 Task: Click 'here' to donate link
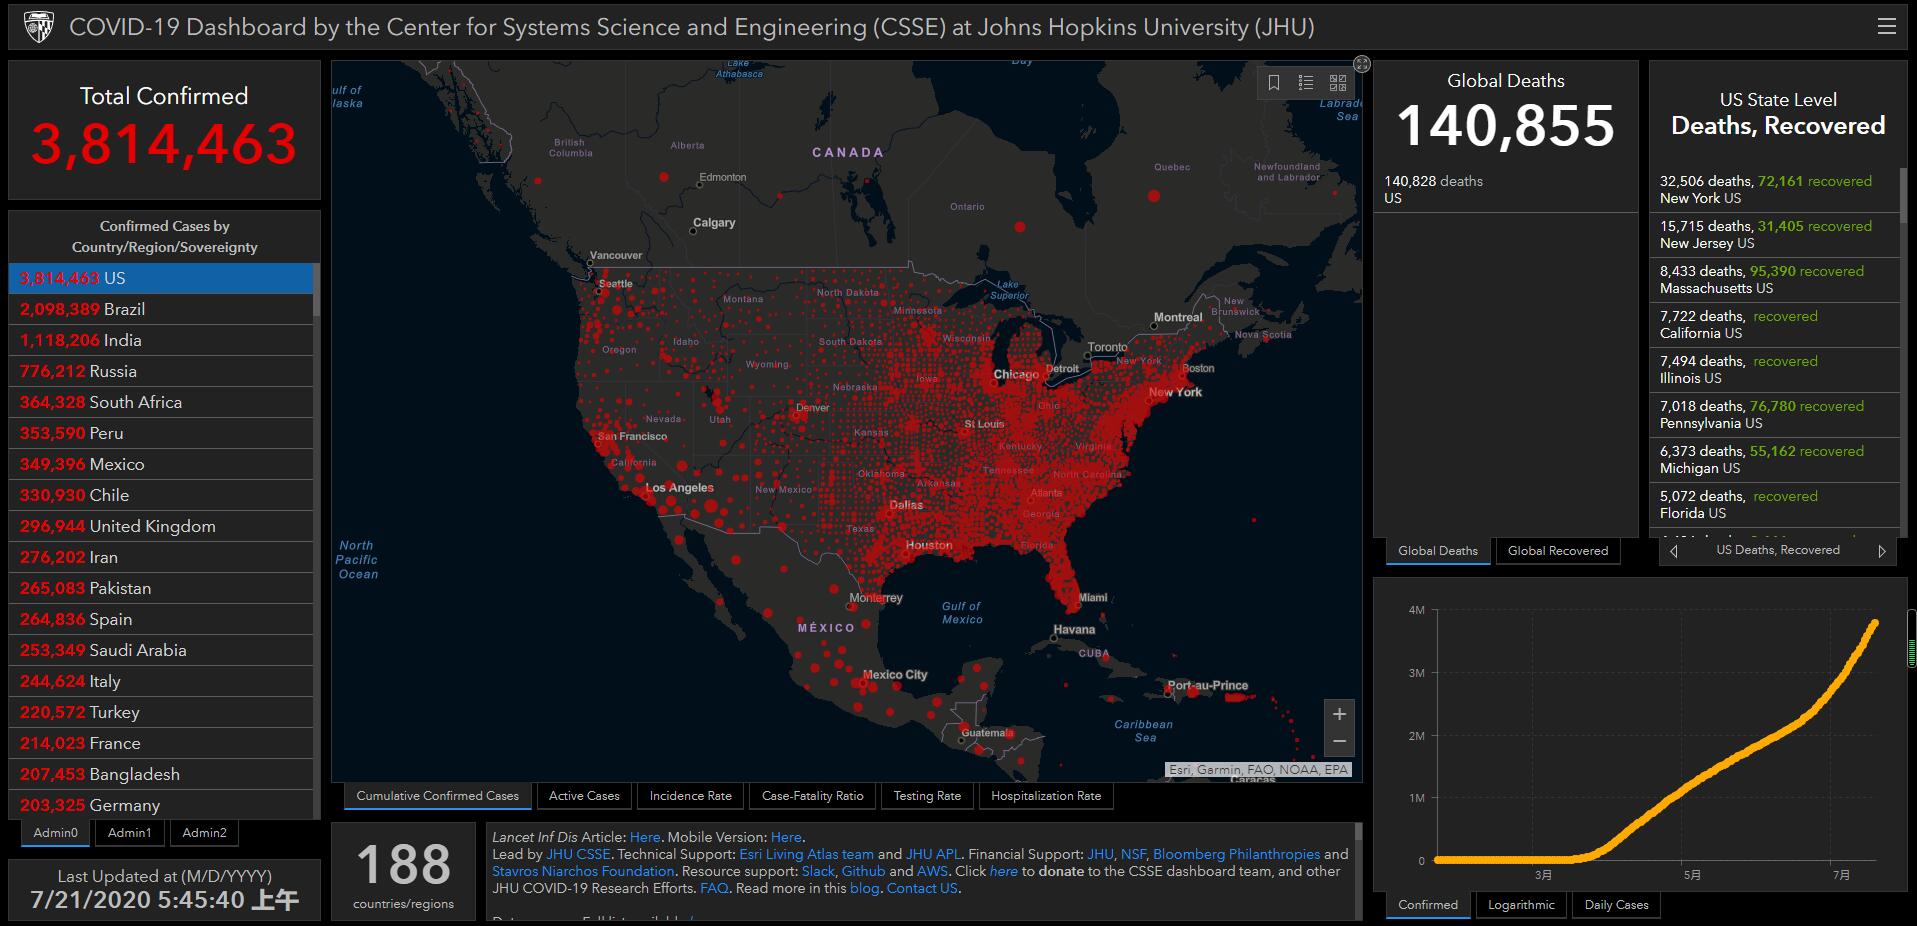tap(1003, 871)
